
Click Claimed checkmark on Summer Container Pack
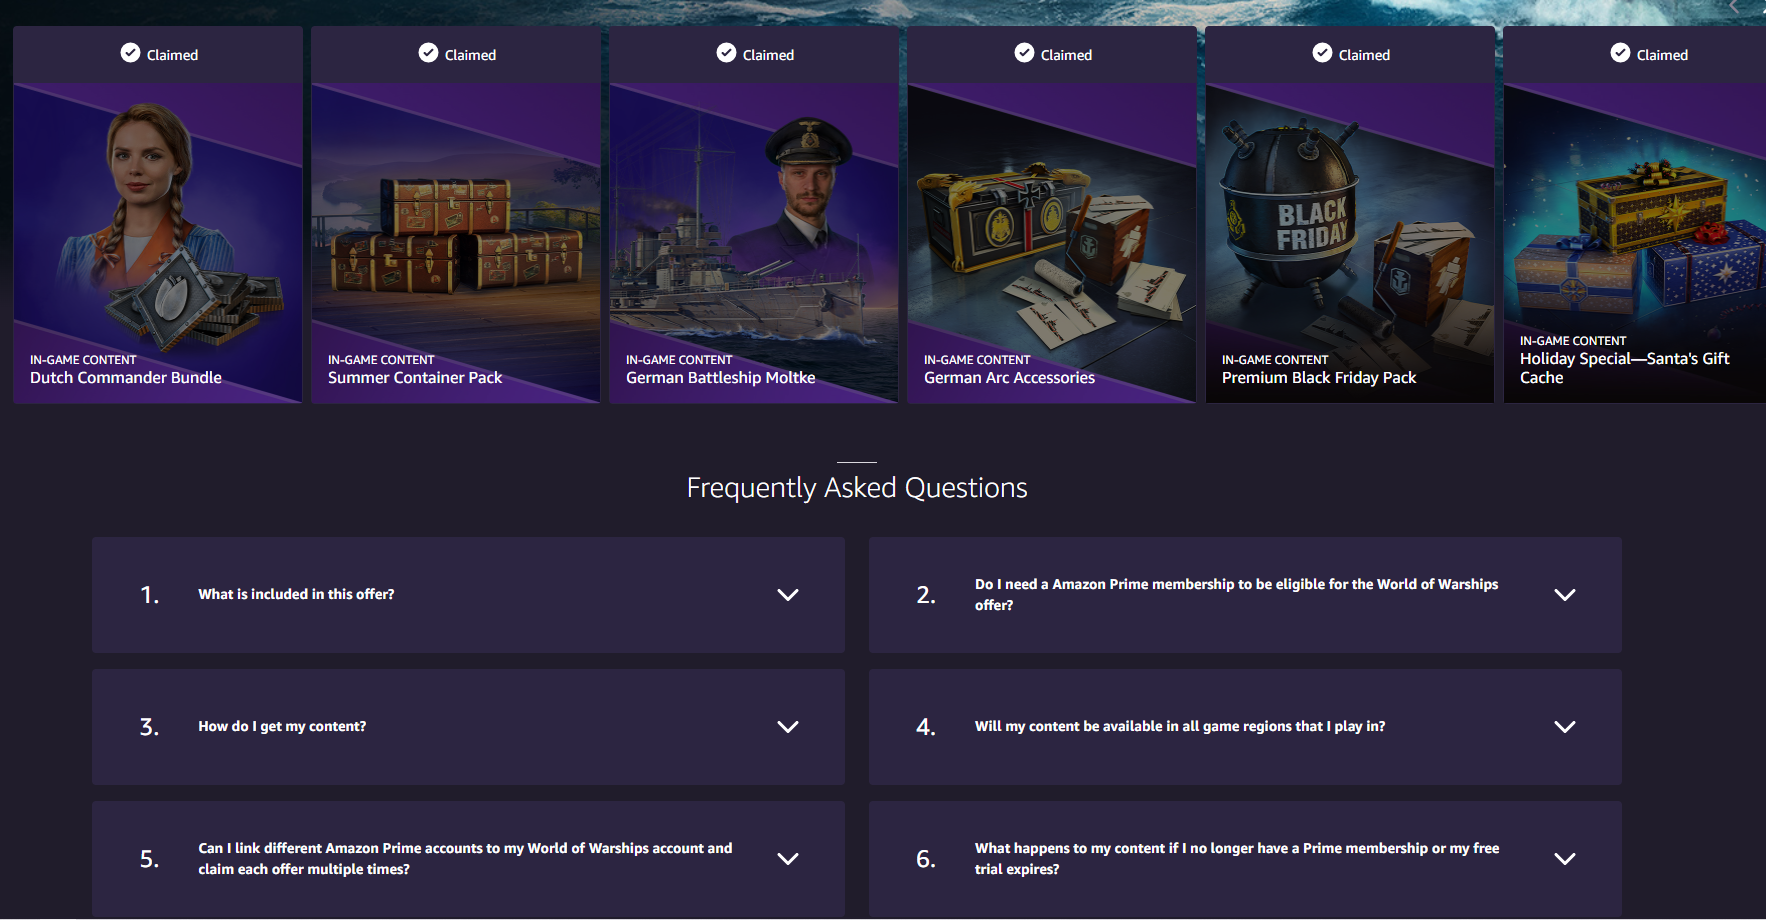click(x=429, y=53)
